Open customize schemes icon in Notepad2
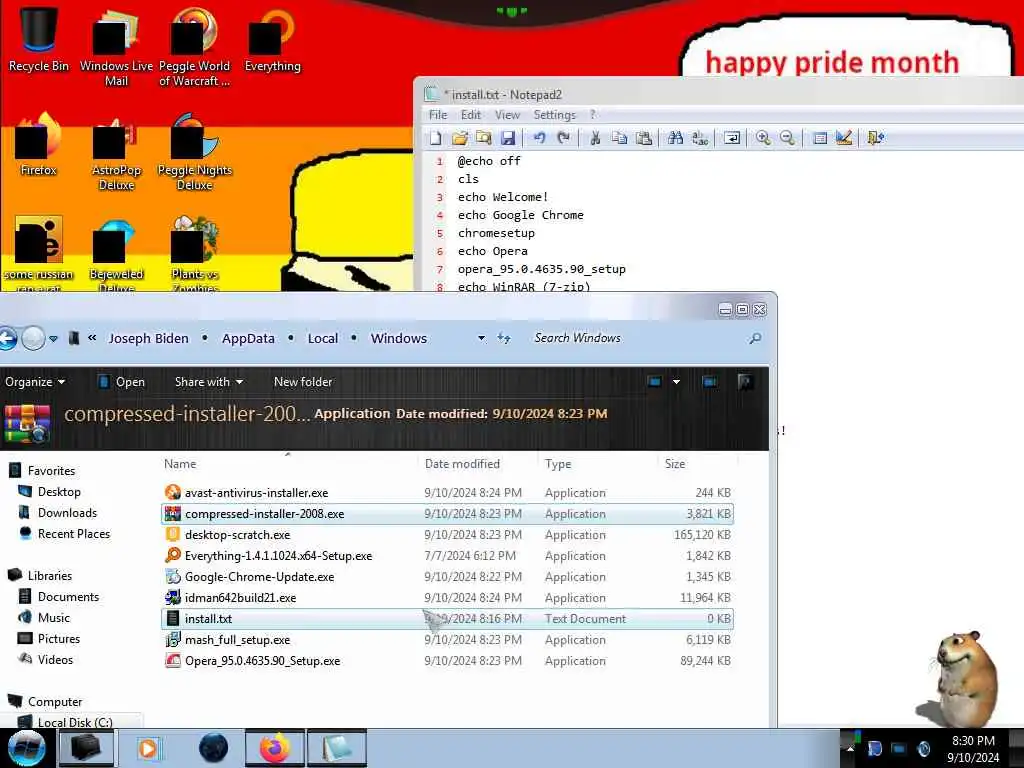1024x768 pixels. 844,138
